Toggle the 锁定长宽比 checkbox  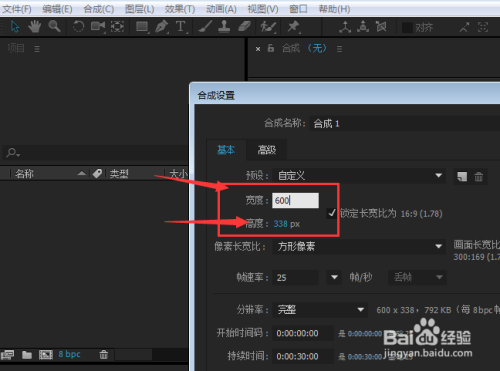(331, 213)
